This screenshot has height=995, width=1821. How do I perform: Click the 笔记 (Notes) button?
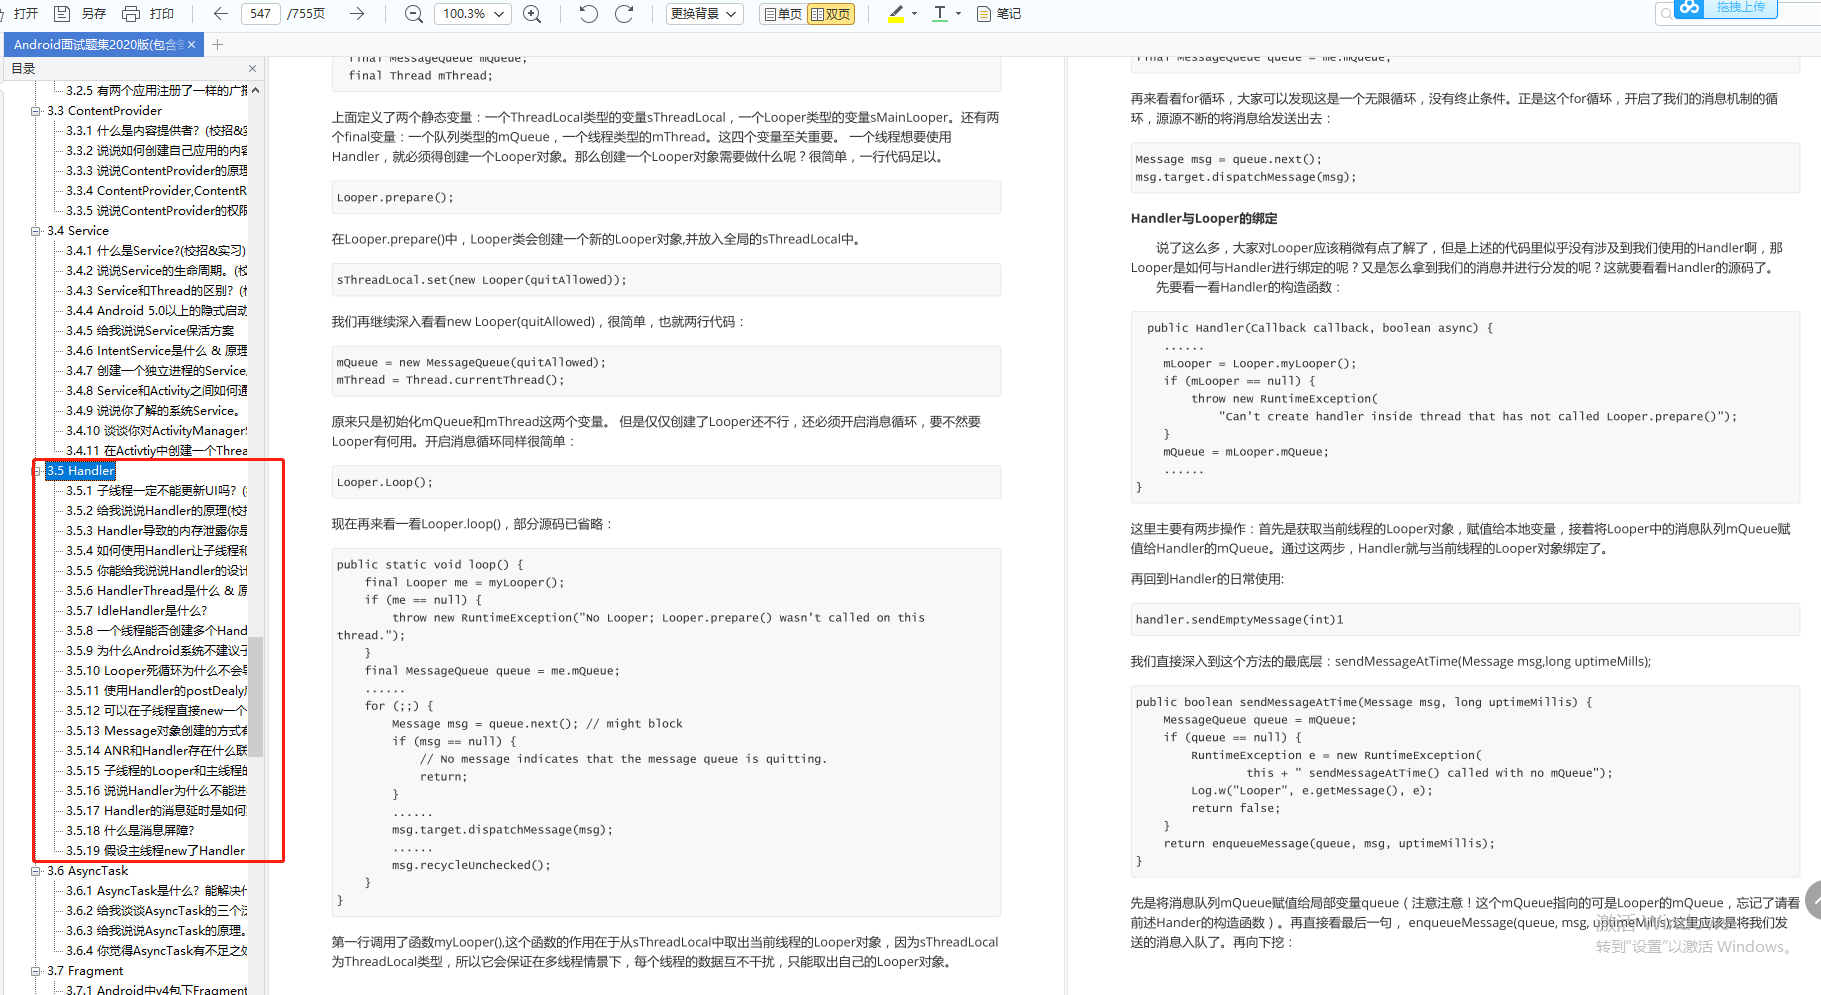(999, 14)
